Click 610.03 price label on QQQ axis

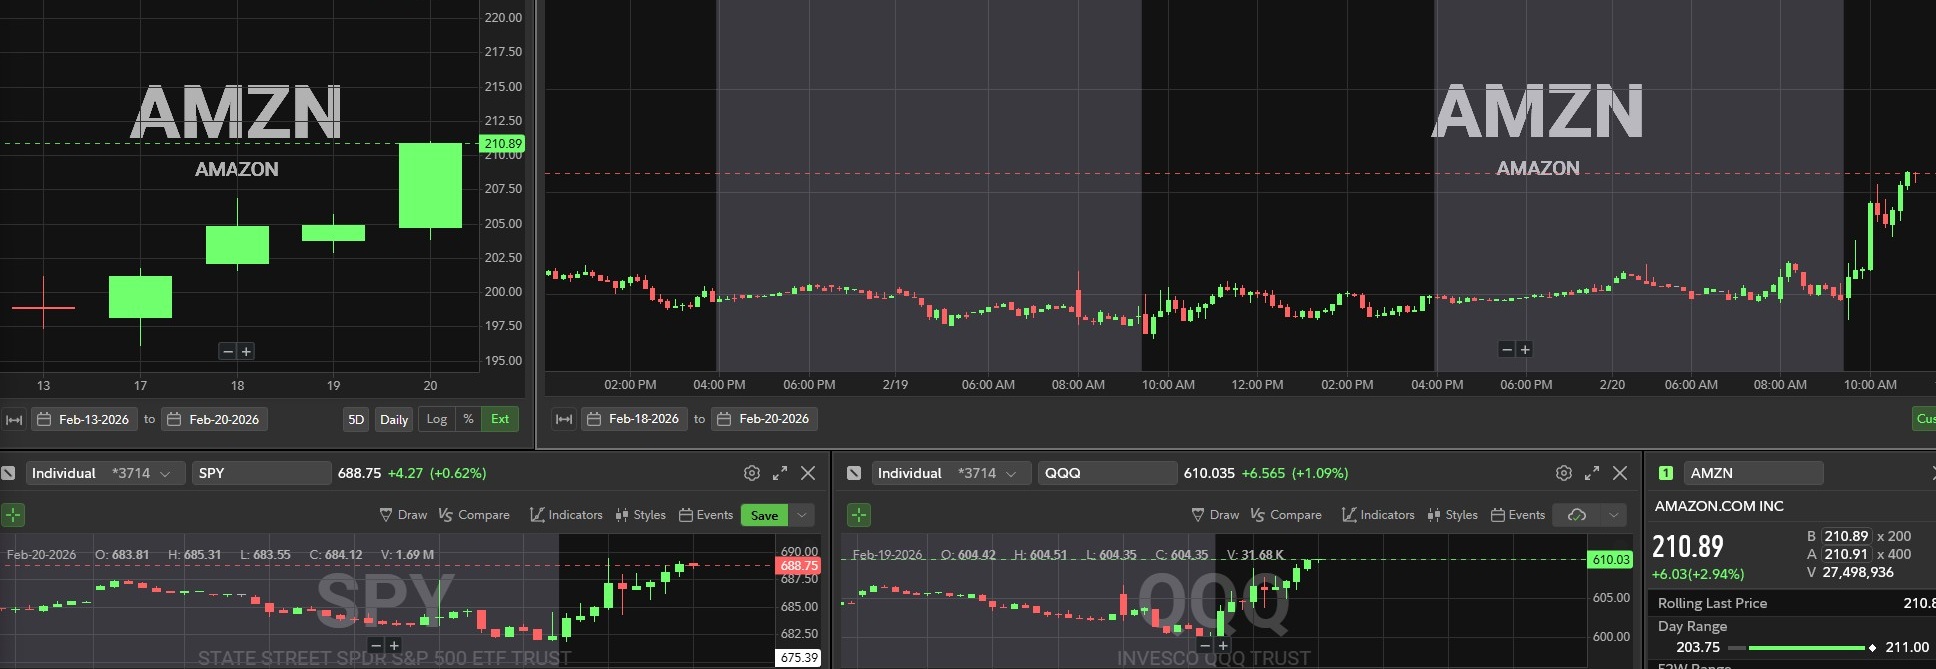click(x=1611, y=560)
